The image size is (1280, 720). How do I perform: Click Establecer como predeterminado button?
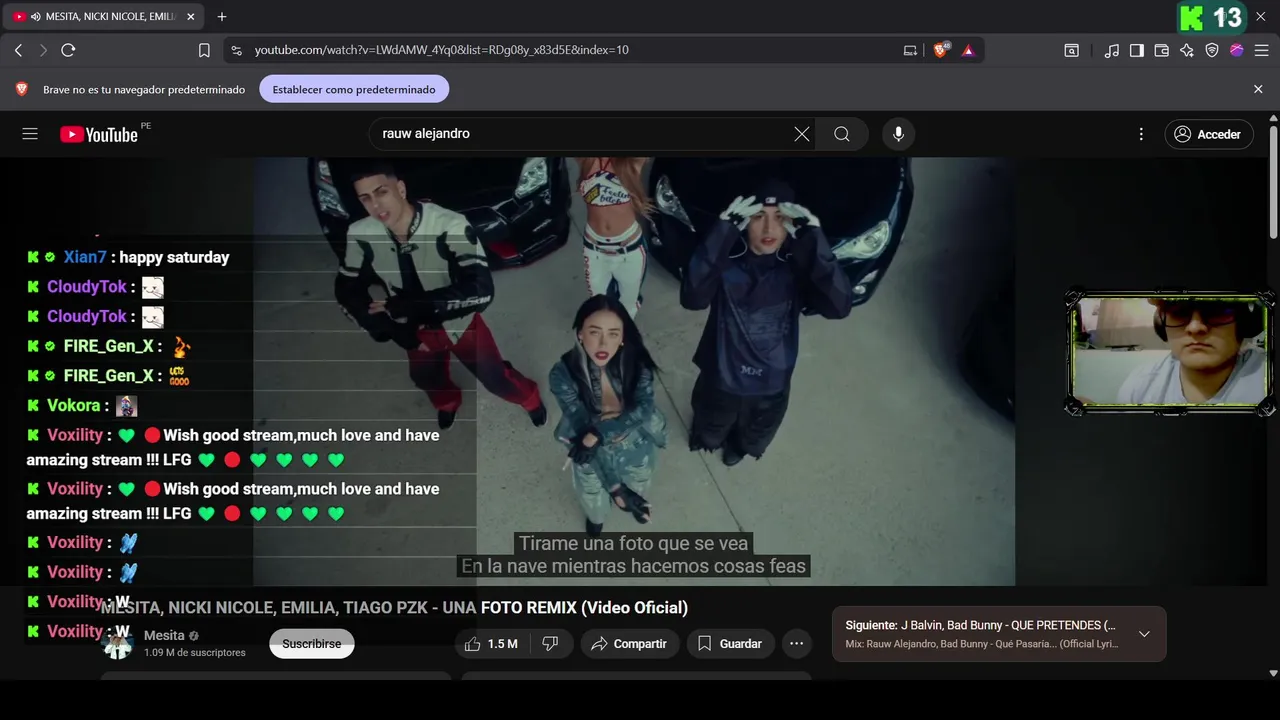[x=354, y=89]
